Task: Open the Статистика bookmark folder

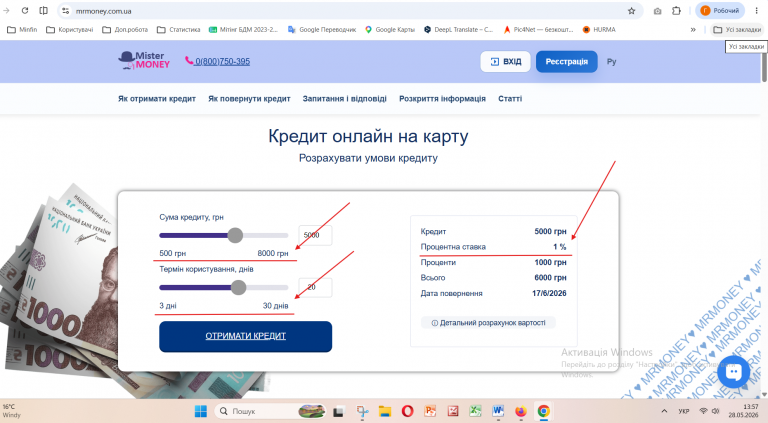Action: click(x=179, y=29)
